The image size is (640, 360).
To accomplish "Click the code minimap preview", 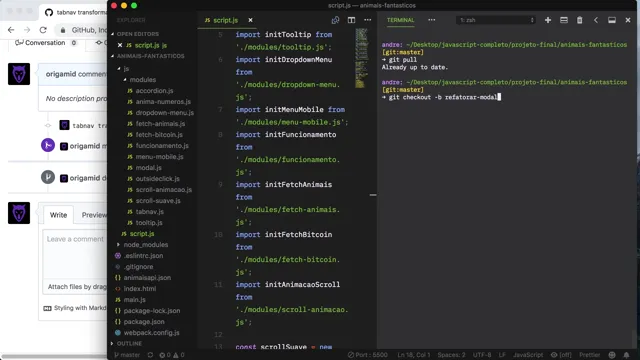I will tap(361, 57).
